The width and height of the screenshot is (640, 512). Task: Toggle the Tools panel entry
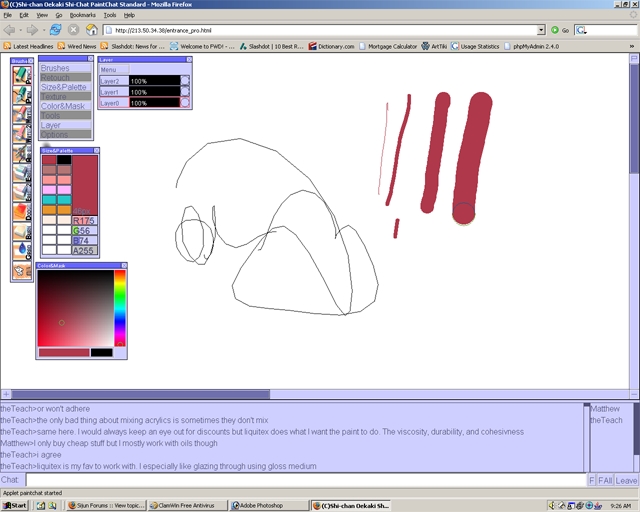coord(65,116)
